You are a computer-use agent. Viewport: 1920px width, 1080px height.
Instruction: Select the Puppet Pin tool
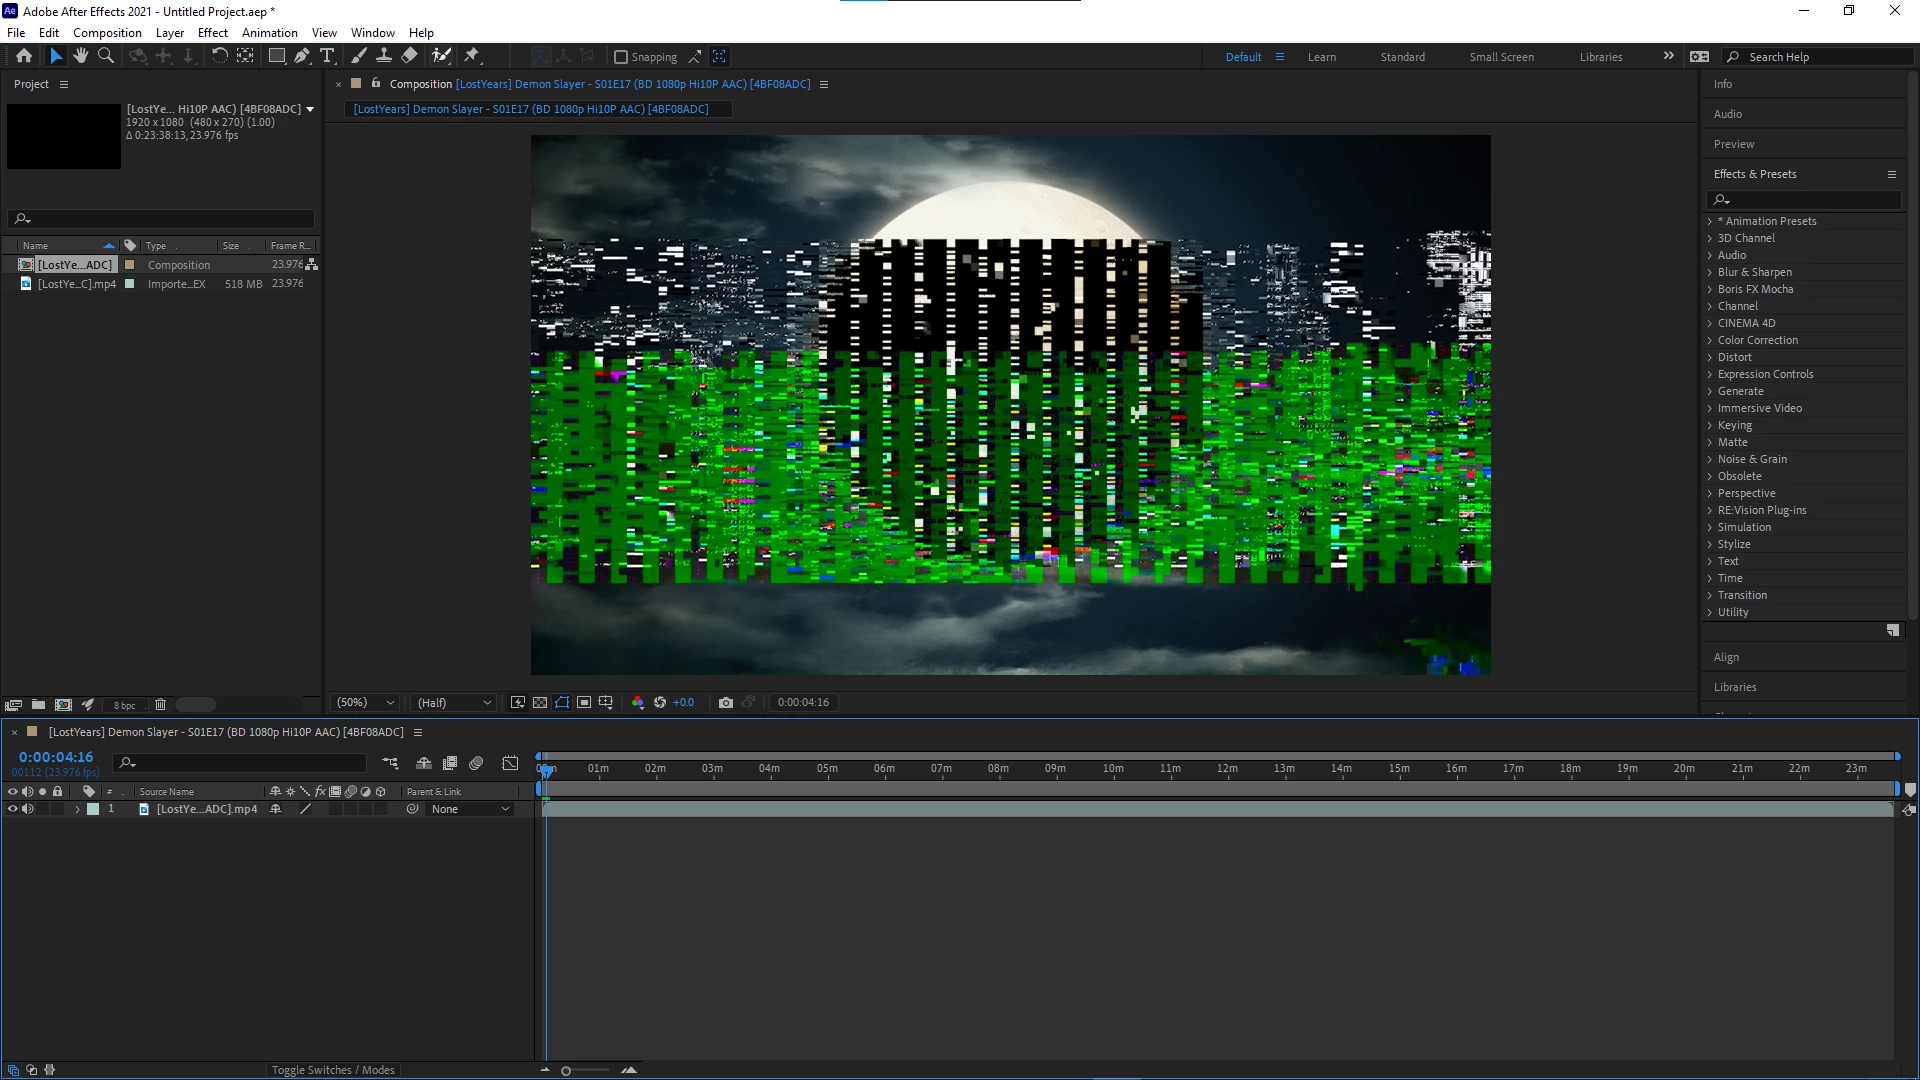coord(472,56)
